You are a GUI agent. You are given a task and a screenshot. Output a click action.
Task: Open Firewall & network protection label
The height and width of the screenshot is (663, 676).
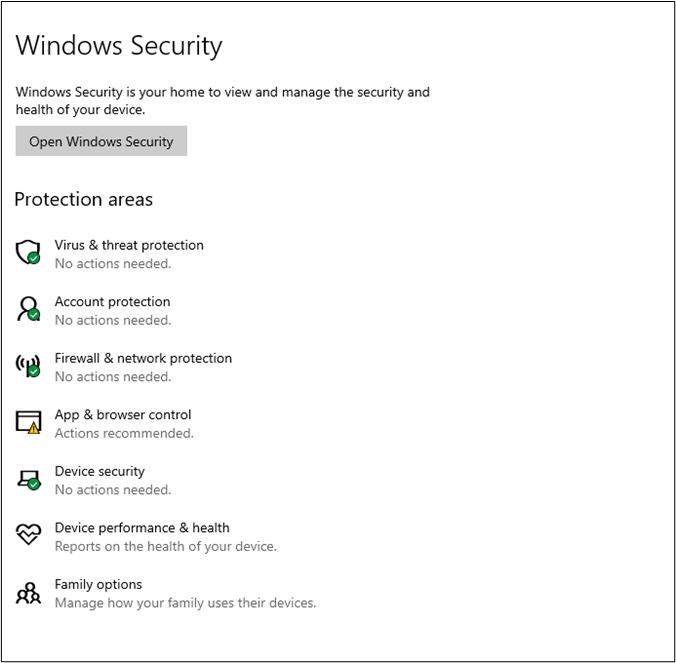(143, 358)
